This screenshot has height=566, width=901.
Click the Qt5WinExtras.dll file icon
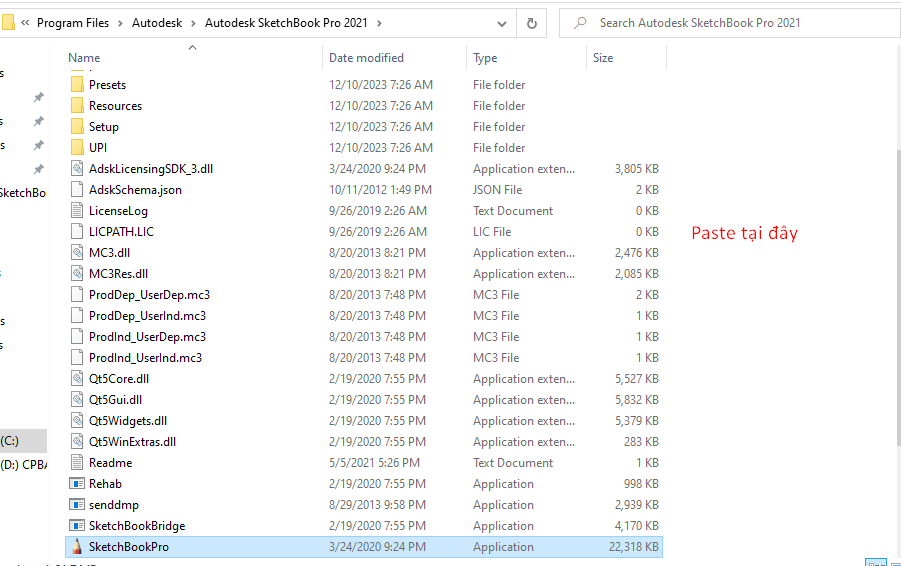click(77, 441)
